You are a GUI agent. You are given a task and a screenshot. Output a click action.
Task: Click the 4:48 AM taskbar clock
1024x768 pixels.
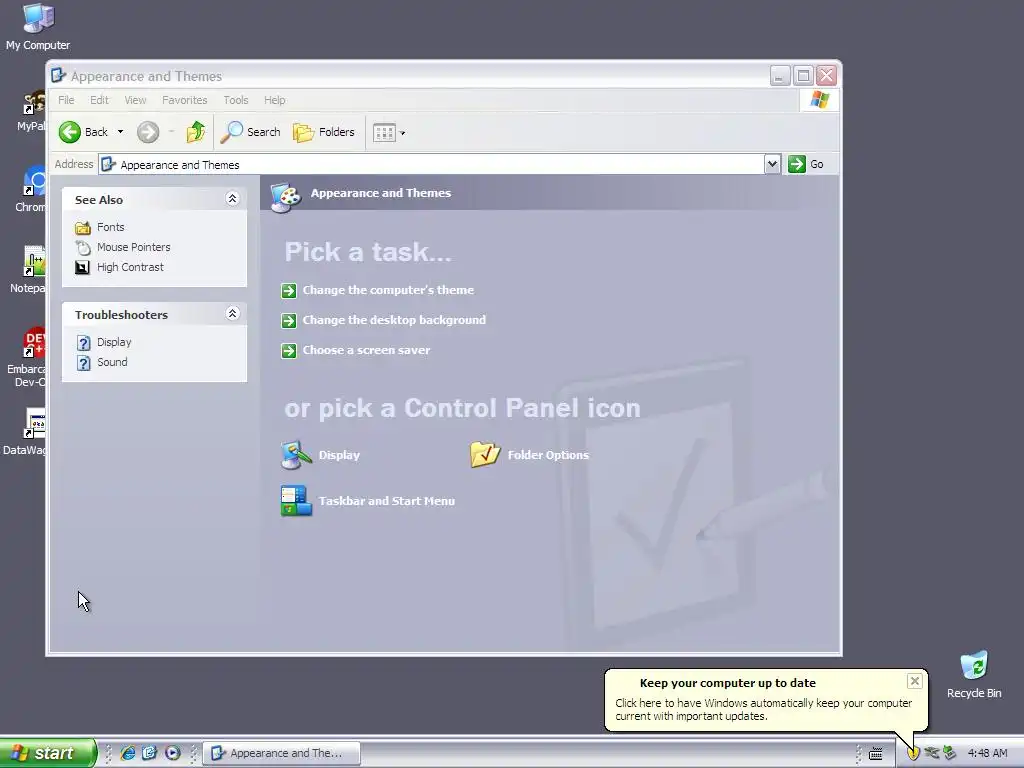tap(987, 753)
